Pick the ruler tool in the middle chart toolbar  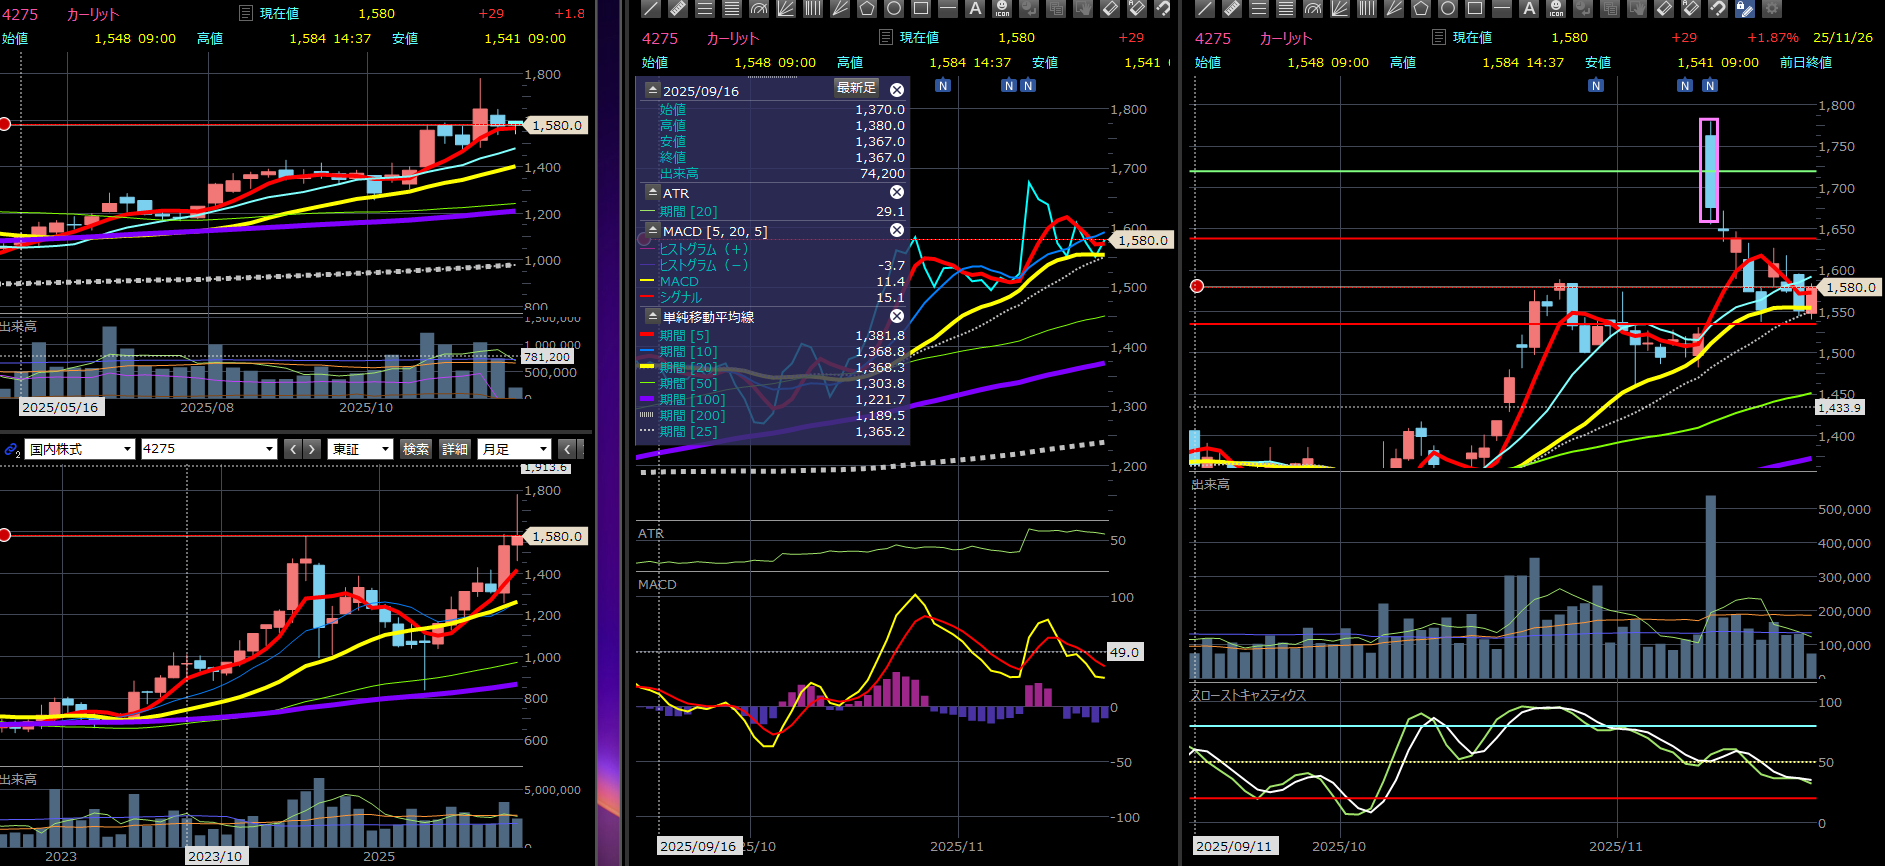click(x=678, y=9)
